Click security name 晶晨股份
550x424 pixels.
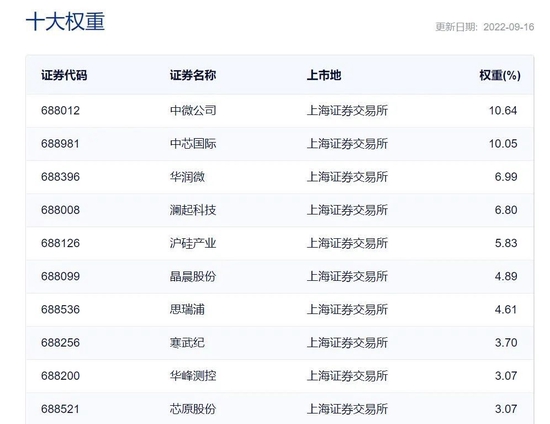coord(193,276)
